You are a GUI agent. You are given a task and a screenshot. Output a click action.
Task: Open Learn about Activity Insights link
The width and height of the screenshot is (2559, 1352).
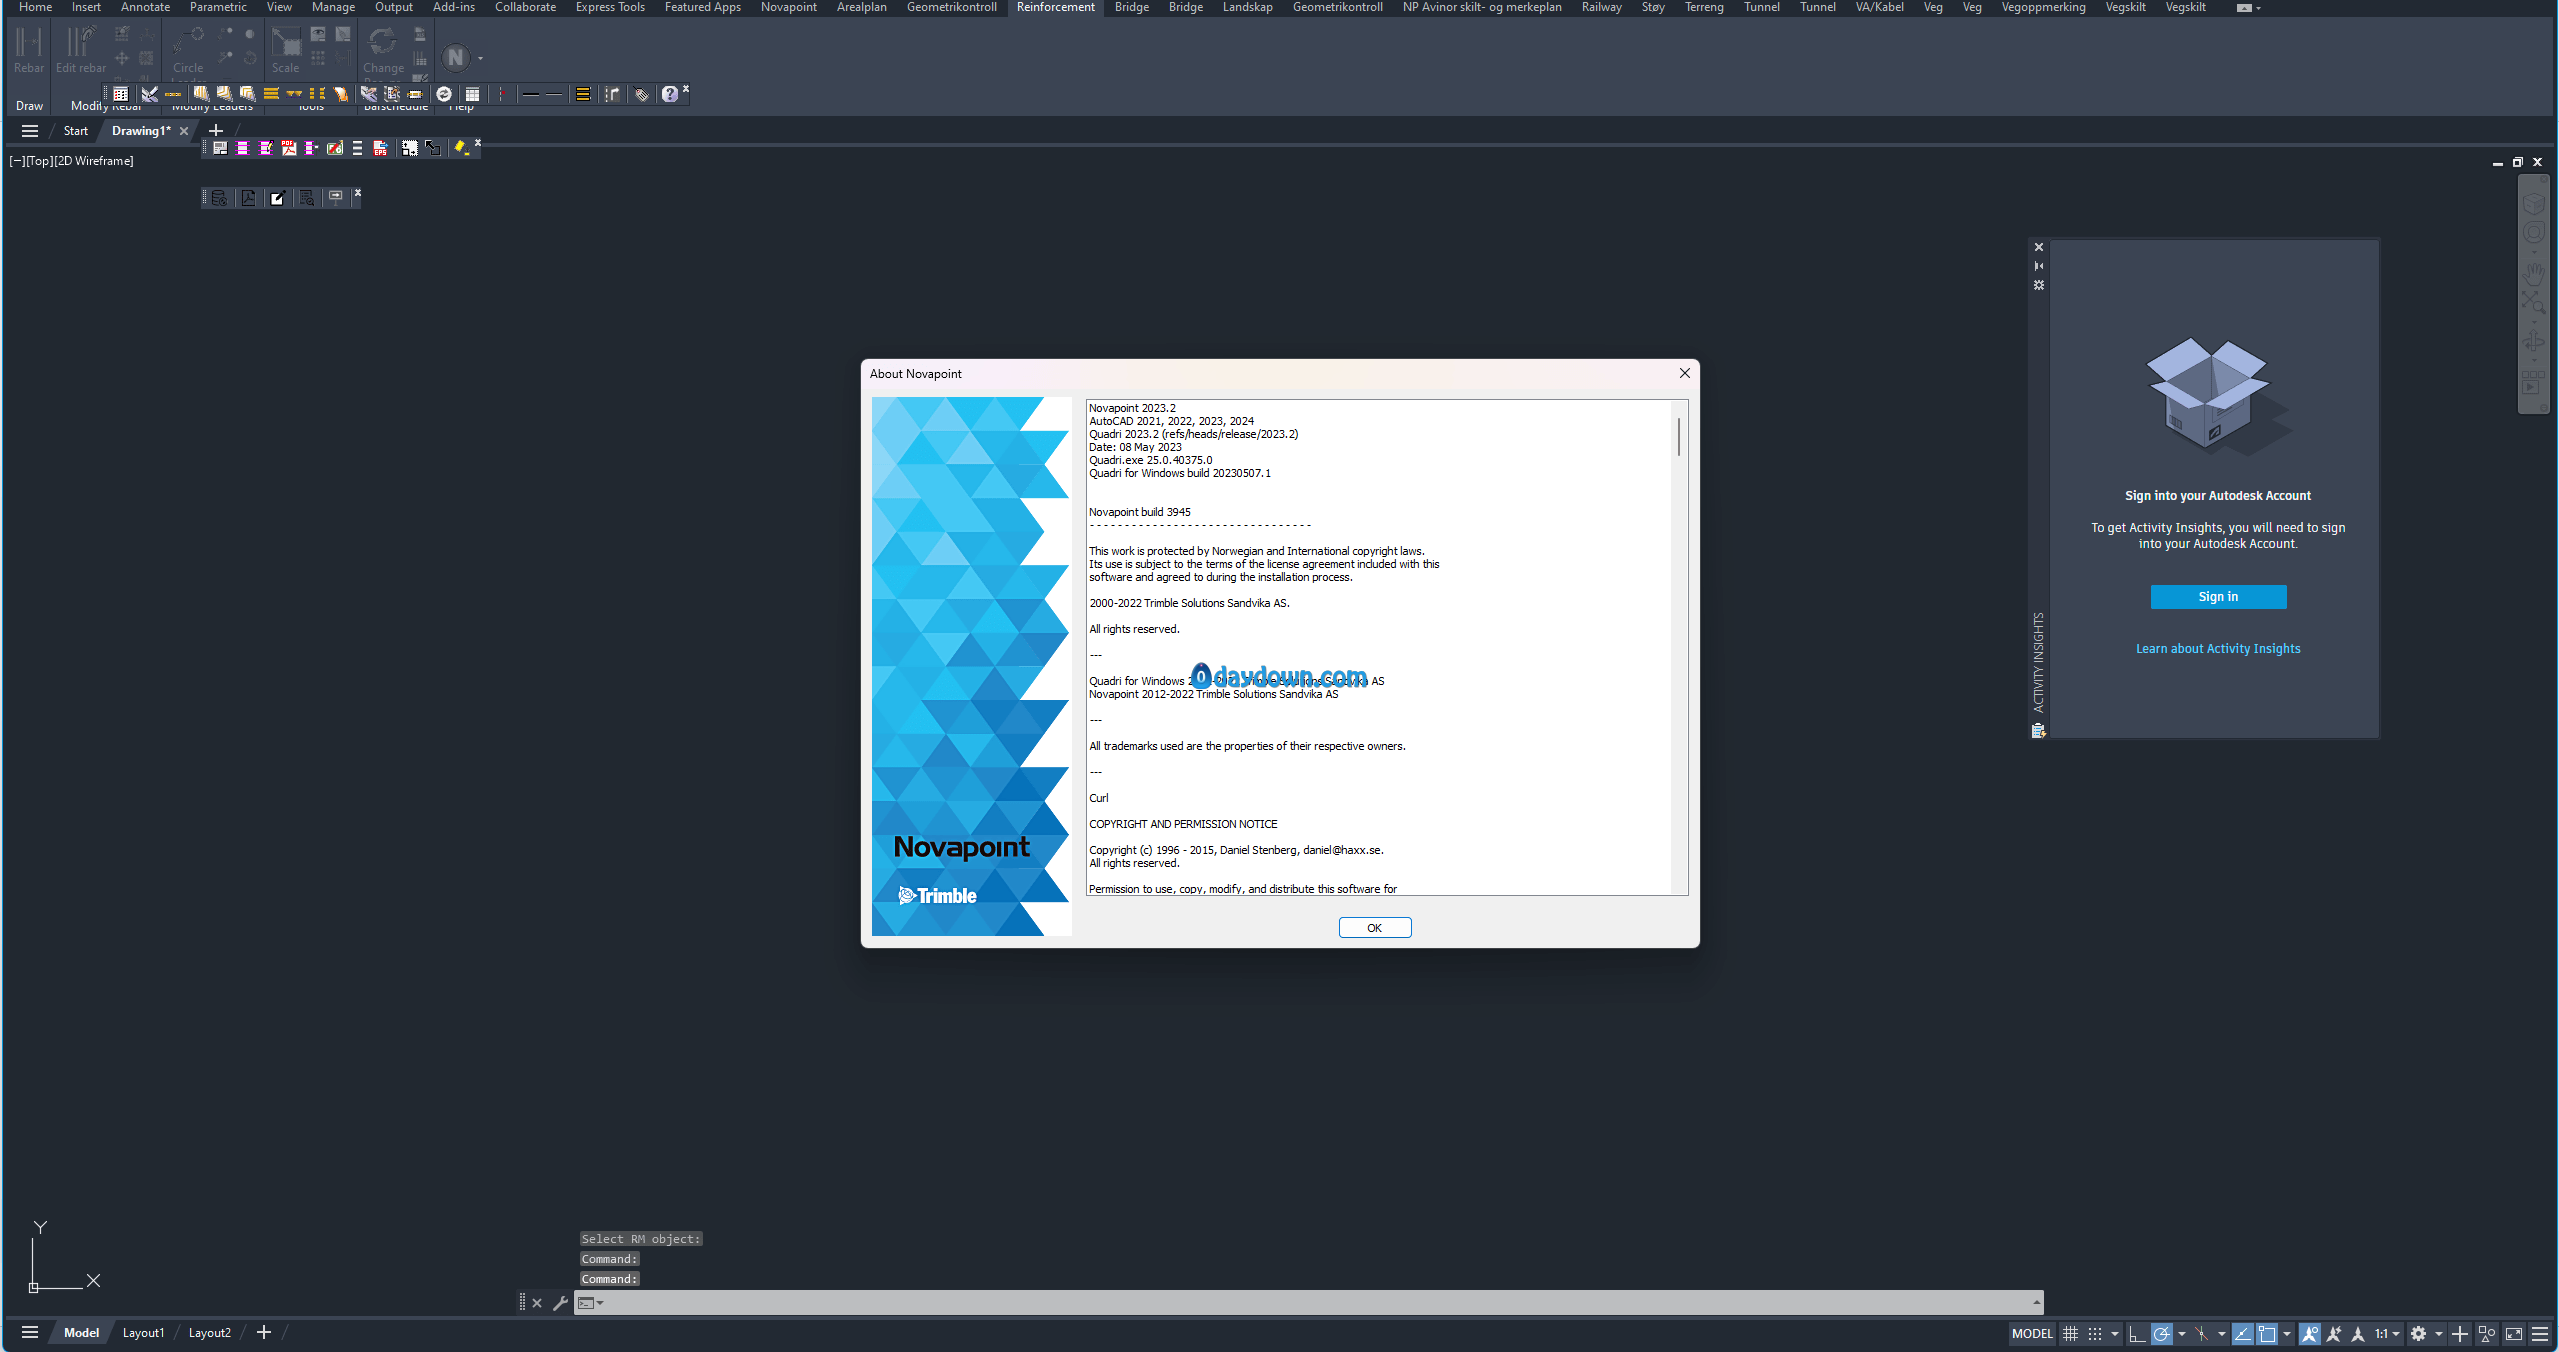[2218, 649]
